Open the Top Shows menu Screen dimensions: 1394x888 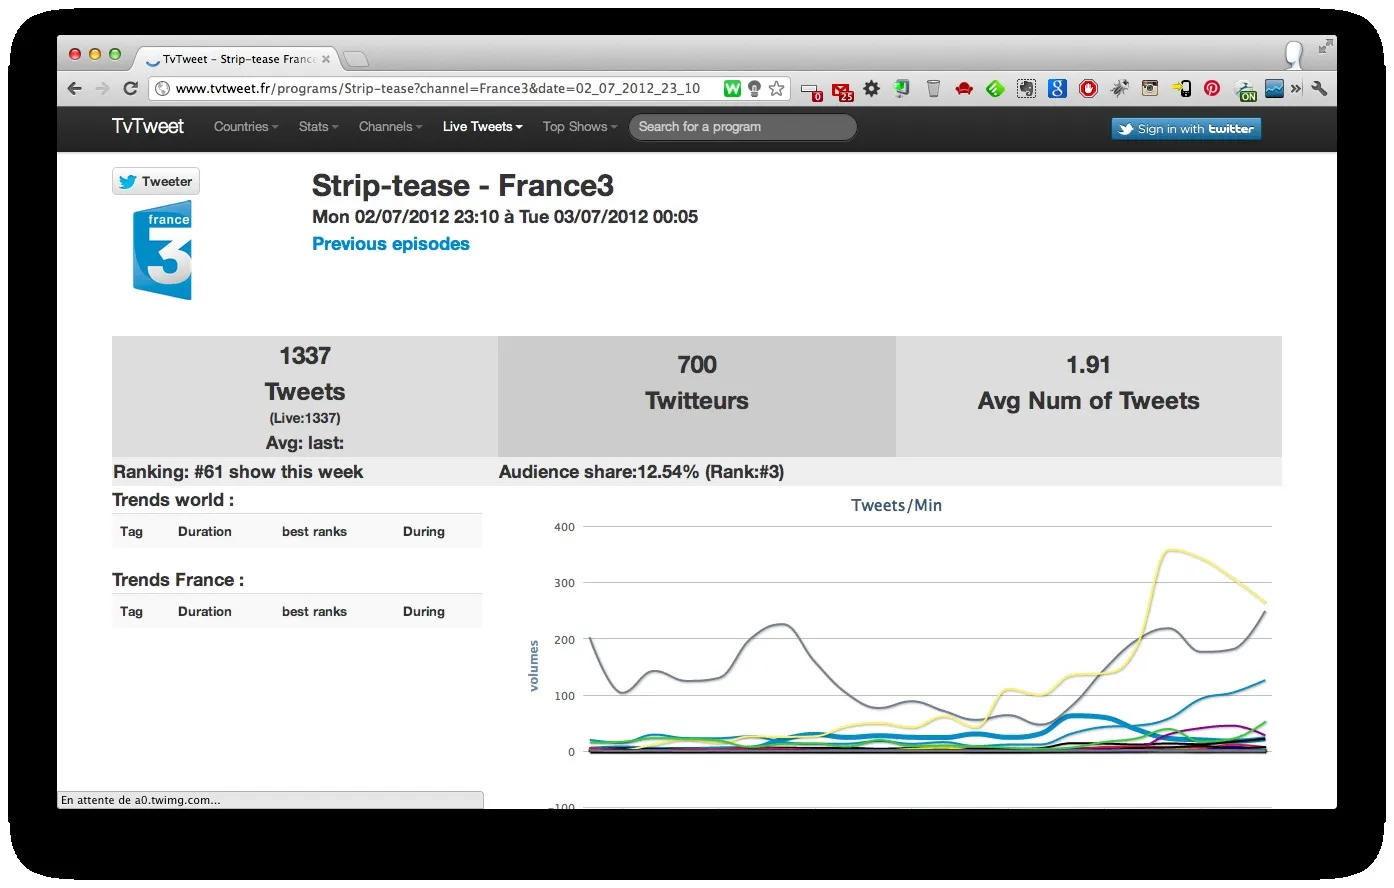[x=580, y=127]
